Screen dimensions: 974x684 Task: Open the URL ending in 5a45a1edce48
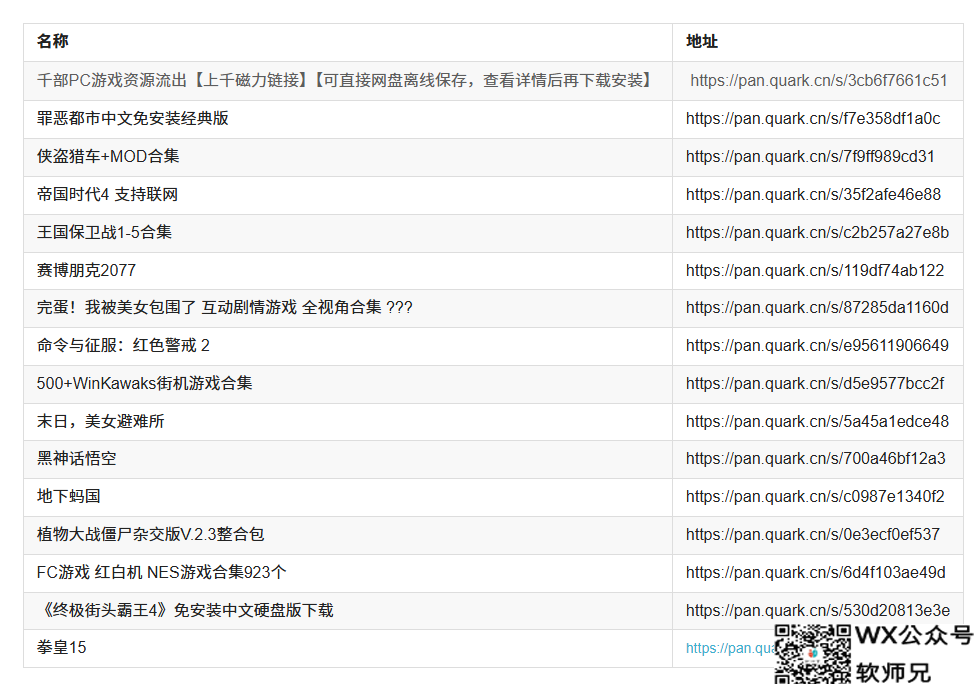(817, 422)
